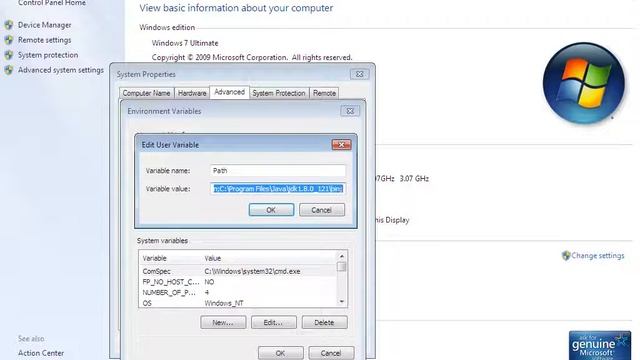The height and width of the screenshot is (360, 640).
Task: Click the Variable name field
Action: pyautogui.click(x=278, y=171)
